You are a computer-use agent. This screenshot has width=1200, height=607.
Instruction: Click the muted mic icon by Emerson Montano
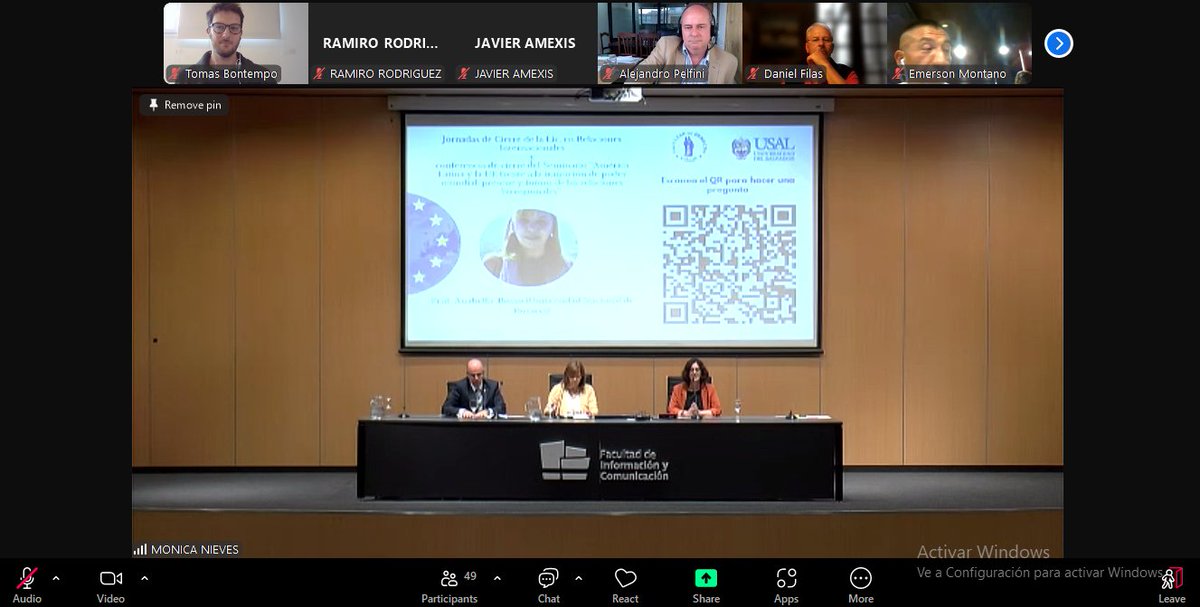click(899, 74)
